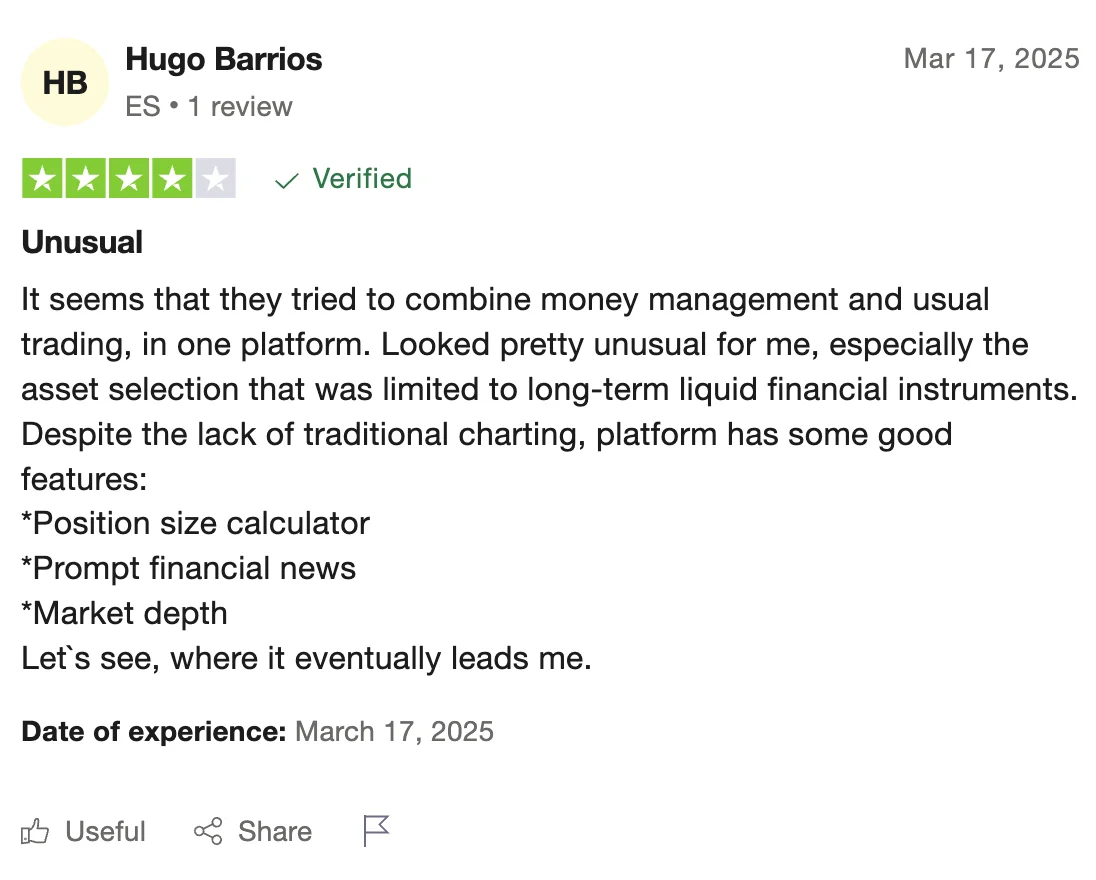
Task: Click the "Useful" button label
Action: (x=105, y=831)
